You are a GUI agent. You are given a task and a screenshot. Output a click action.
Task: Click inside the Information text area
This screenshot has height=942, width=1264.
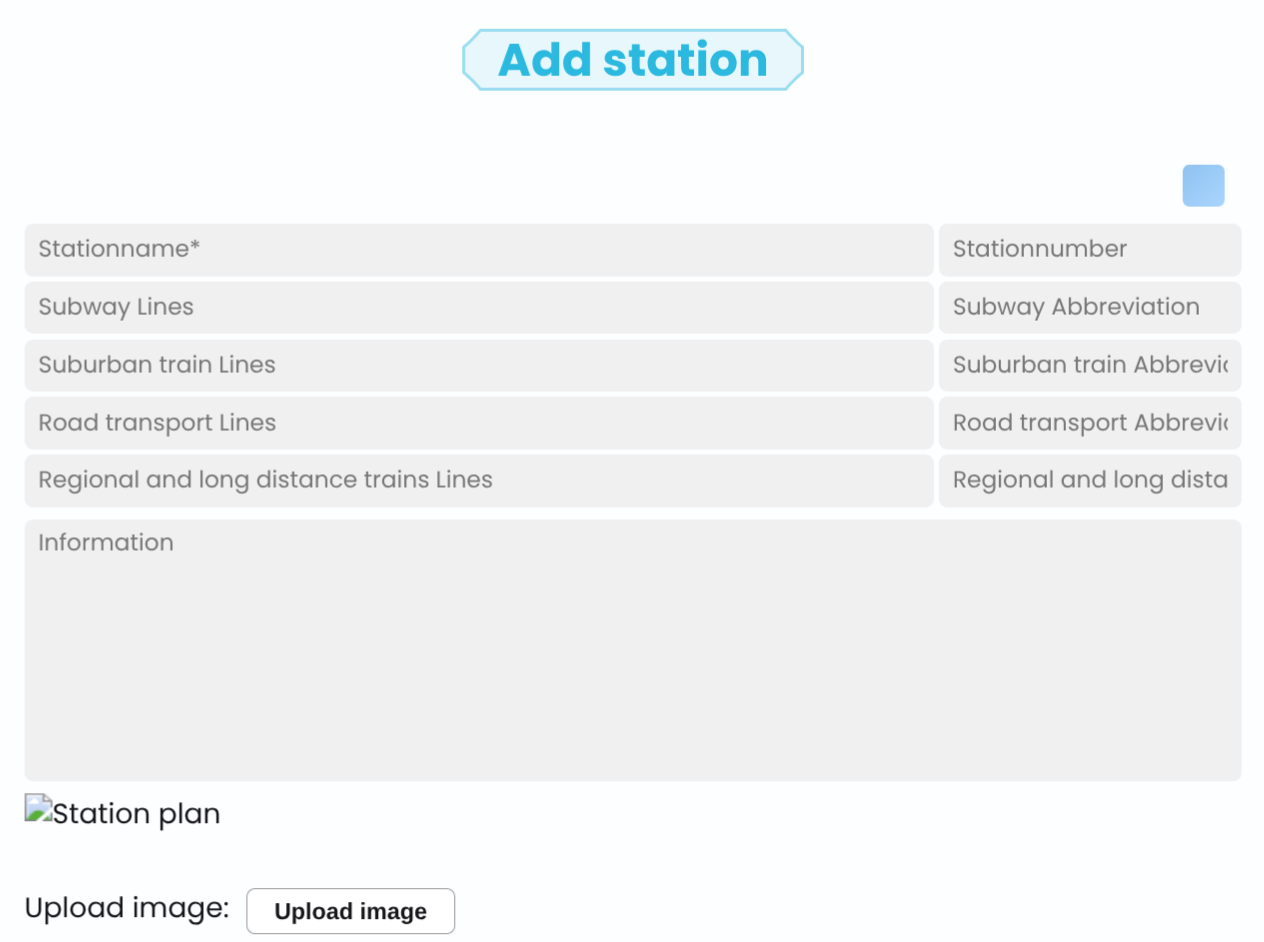click(632, 650)
